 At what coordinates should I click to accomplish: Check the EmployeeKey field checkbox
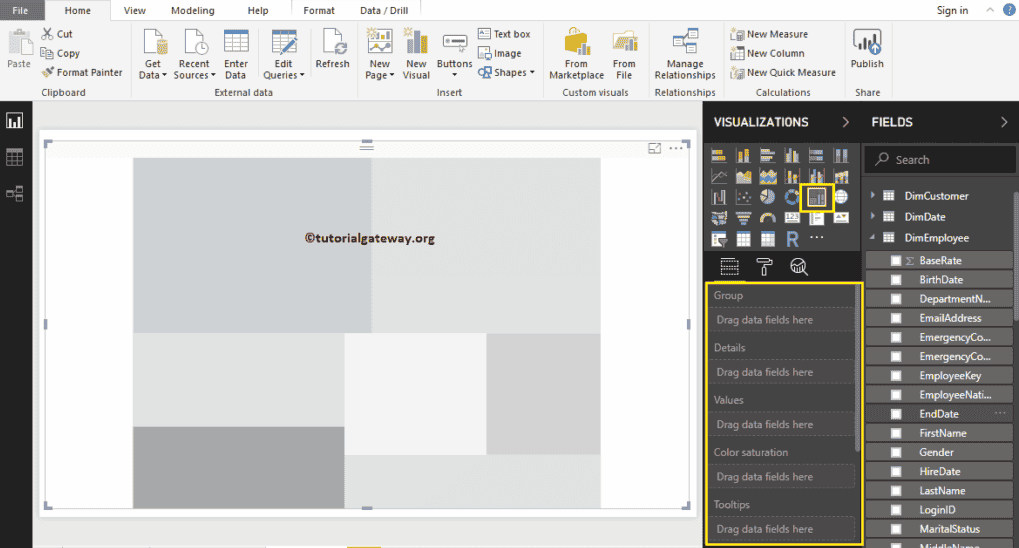pos(896,376)
